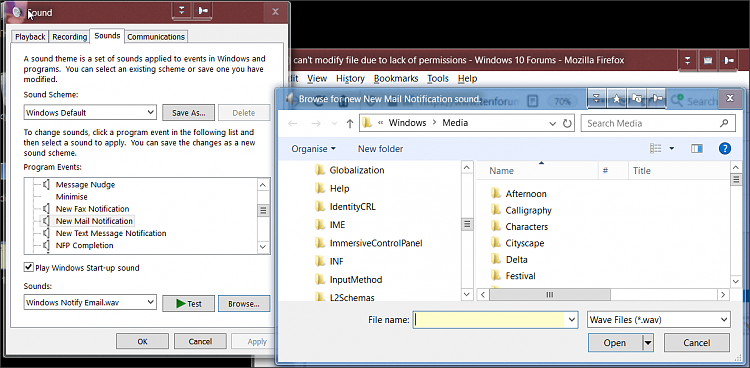The width and height of the screenshot is (750, 368).
Task: Select the Sounds tab
Action: (107, 36)
